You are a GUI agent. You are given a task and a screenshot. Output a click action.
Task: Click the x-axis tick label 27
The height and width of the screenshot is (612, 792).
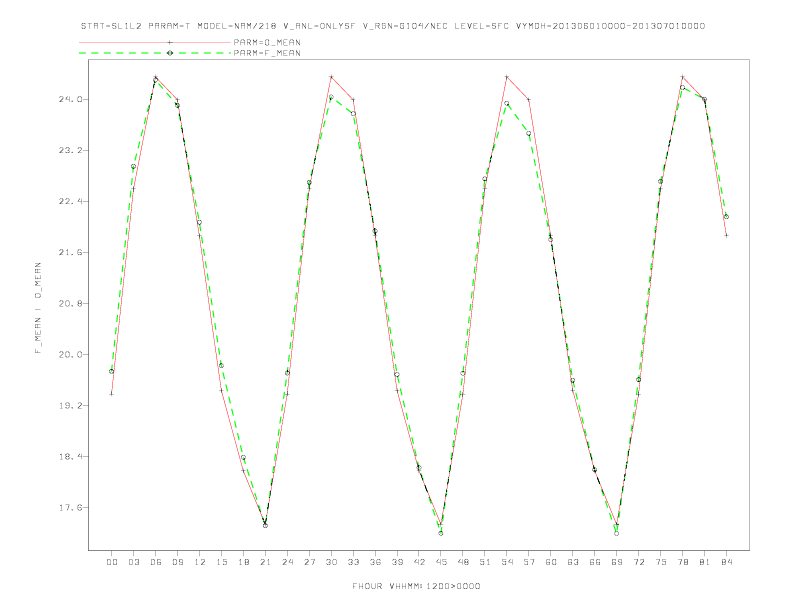click(309, 562)
